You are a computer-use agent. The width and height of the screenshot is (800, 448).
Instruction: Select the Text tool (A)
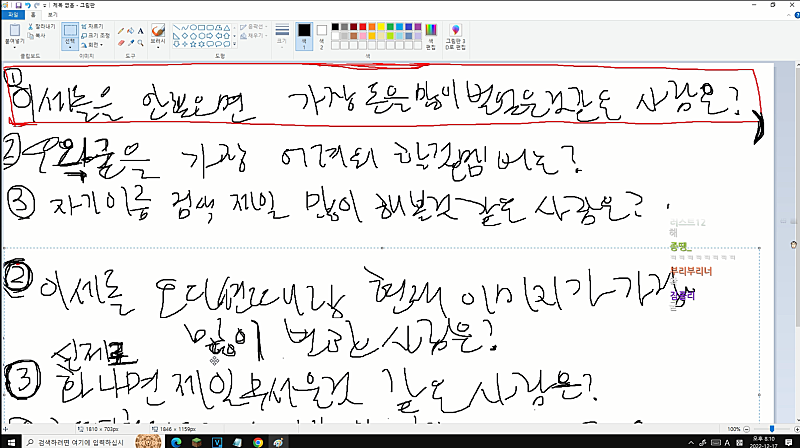140,31
